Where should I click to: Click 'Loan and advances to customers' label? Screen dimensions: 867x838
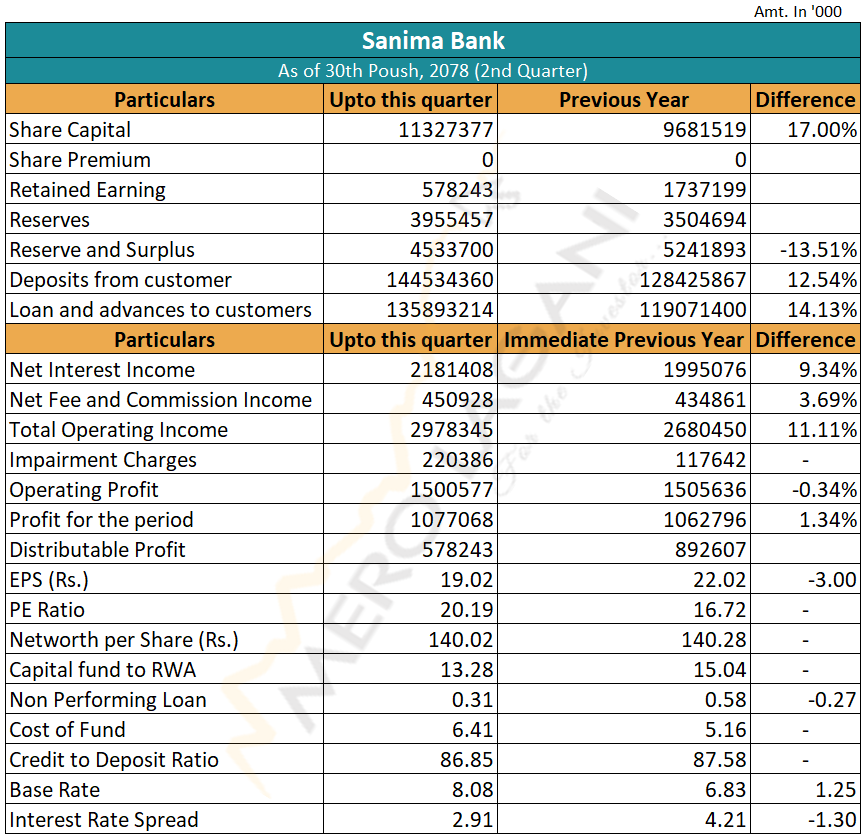[x=161, y=310]
